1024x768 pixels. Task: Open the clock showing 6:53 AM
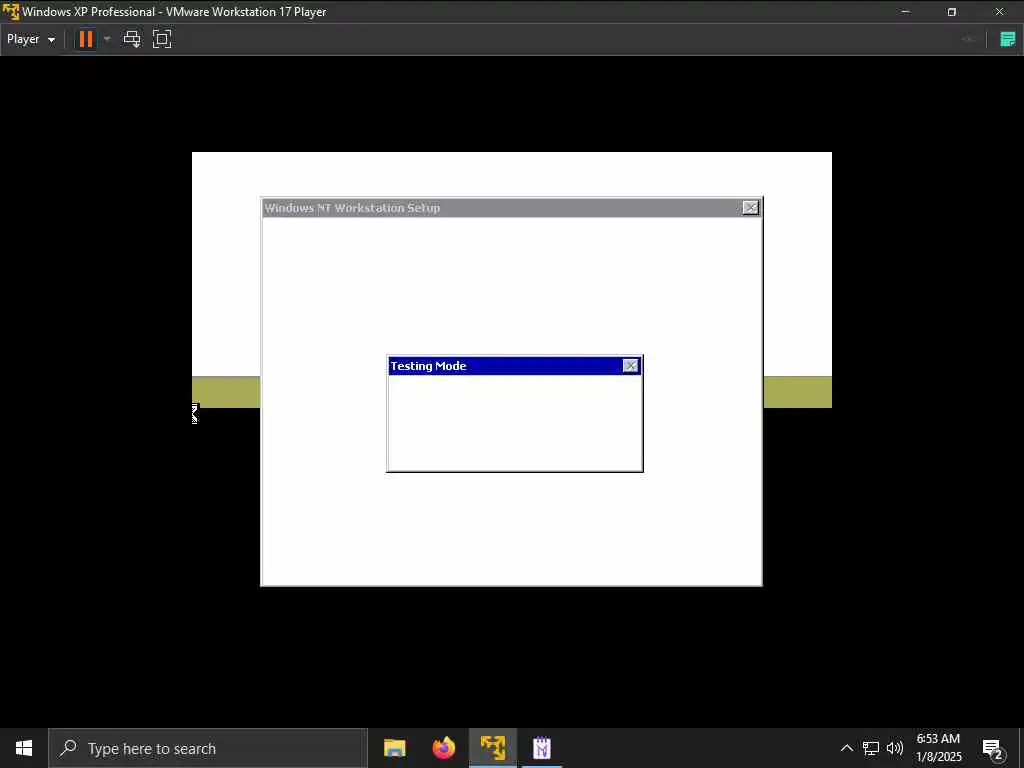pos(938,748)
